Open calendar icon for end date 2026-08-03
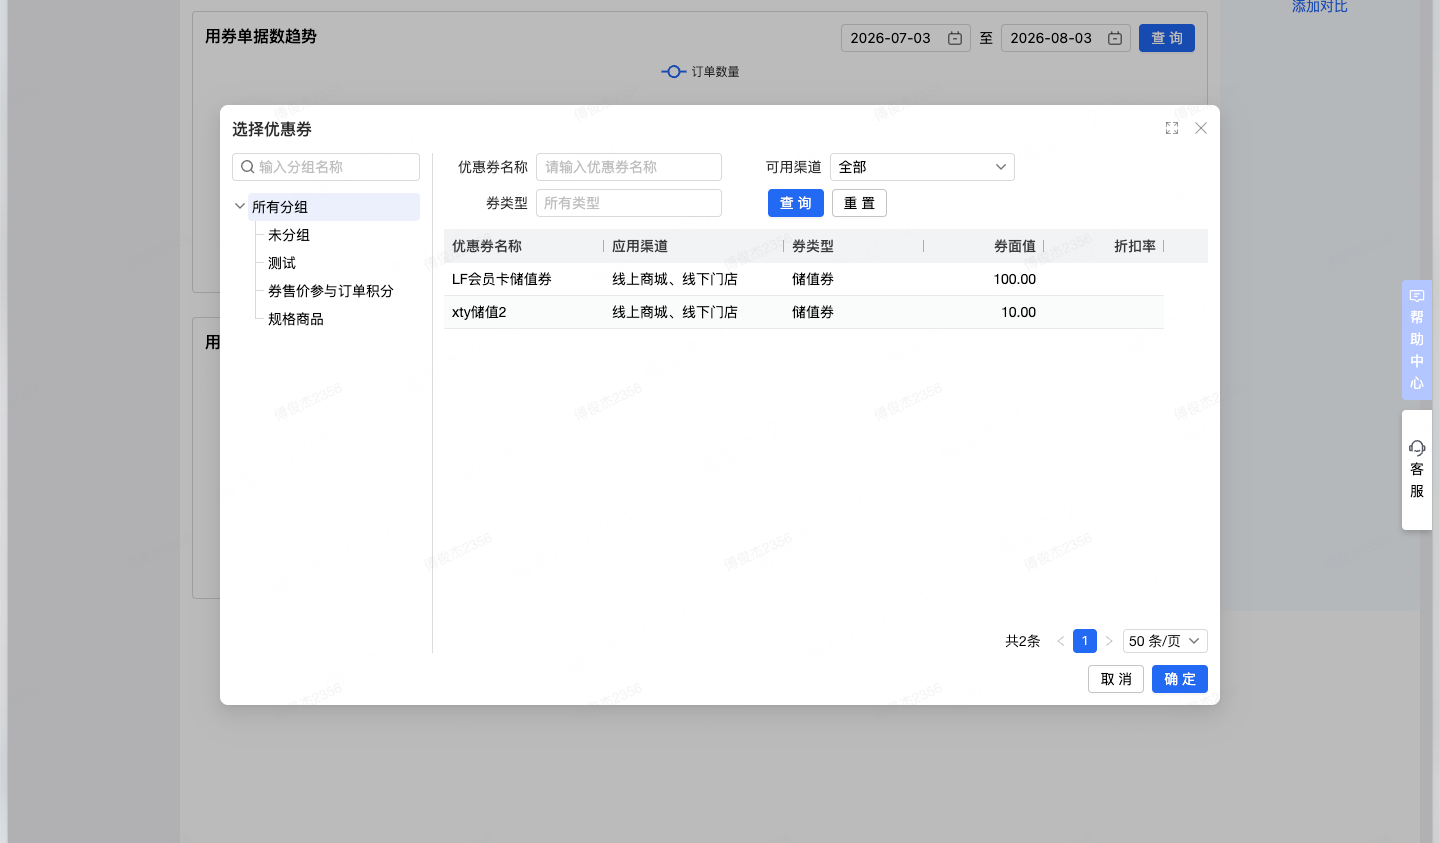 click(x=1115, y=38)
